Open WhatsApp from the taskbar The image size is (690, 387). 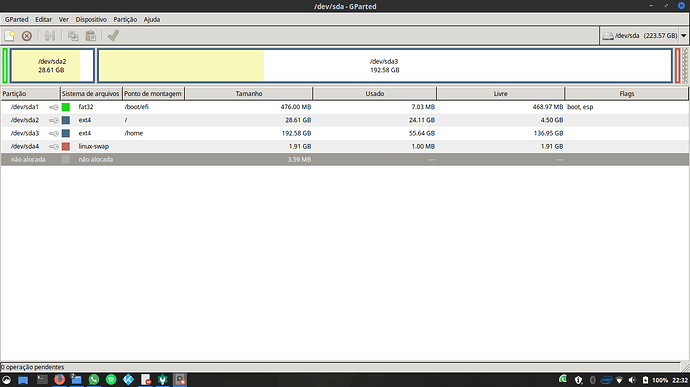point(94,380)
